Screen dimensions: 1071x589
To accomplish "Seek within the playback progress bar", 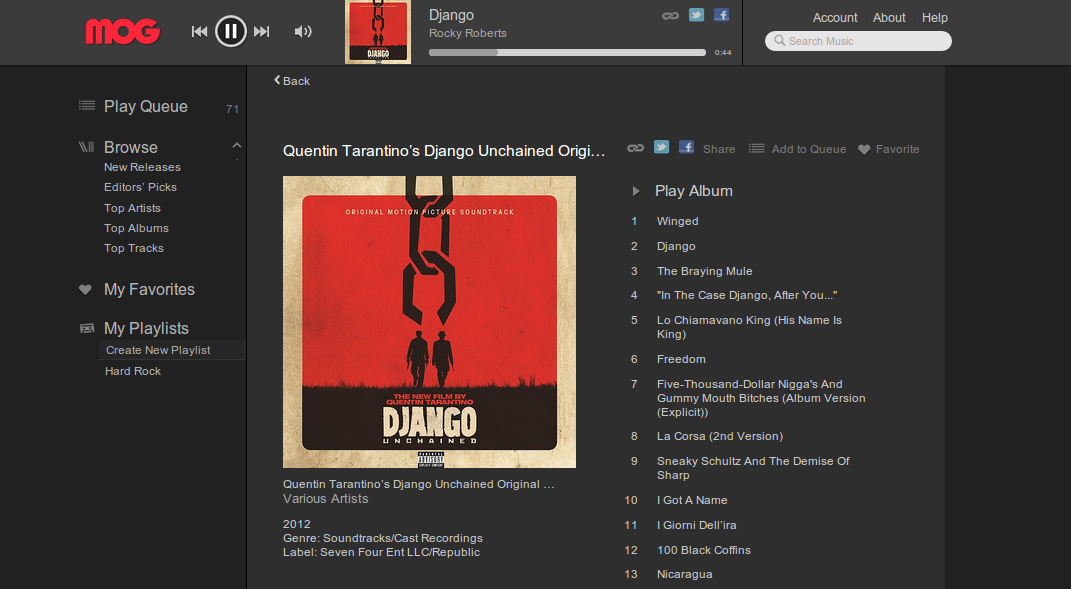I will [567, 53].
